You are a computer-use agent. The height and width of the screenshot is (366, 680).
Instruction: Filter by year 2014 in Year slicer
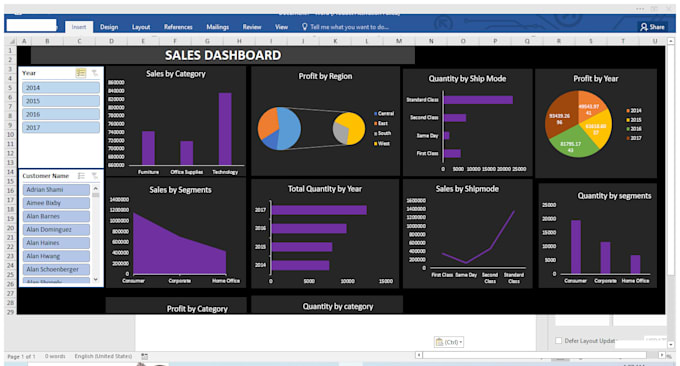[61, 88]
